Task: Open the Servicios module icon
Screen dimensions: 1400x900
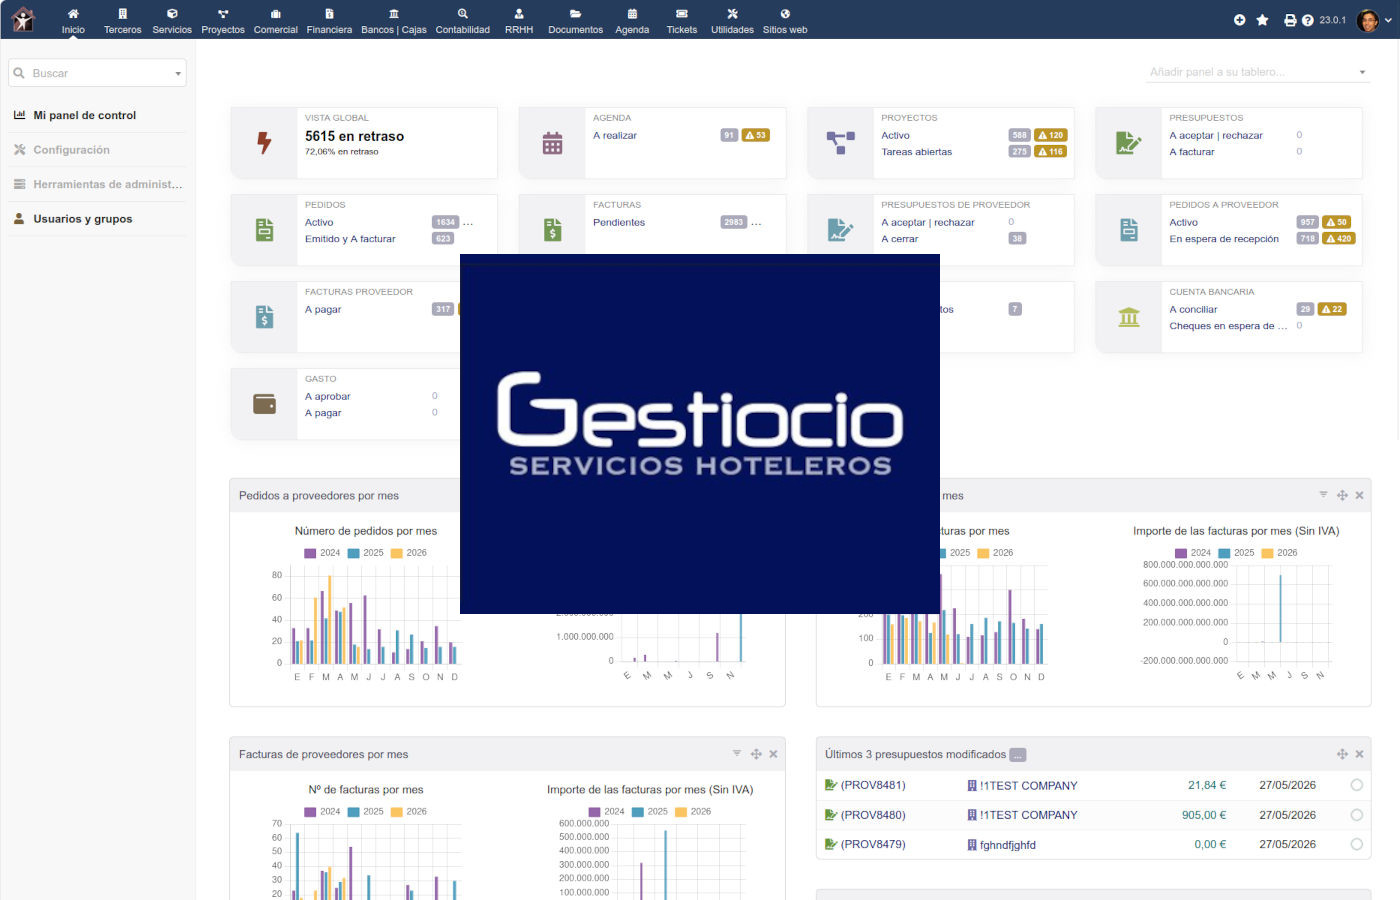Action: point(172,14)
